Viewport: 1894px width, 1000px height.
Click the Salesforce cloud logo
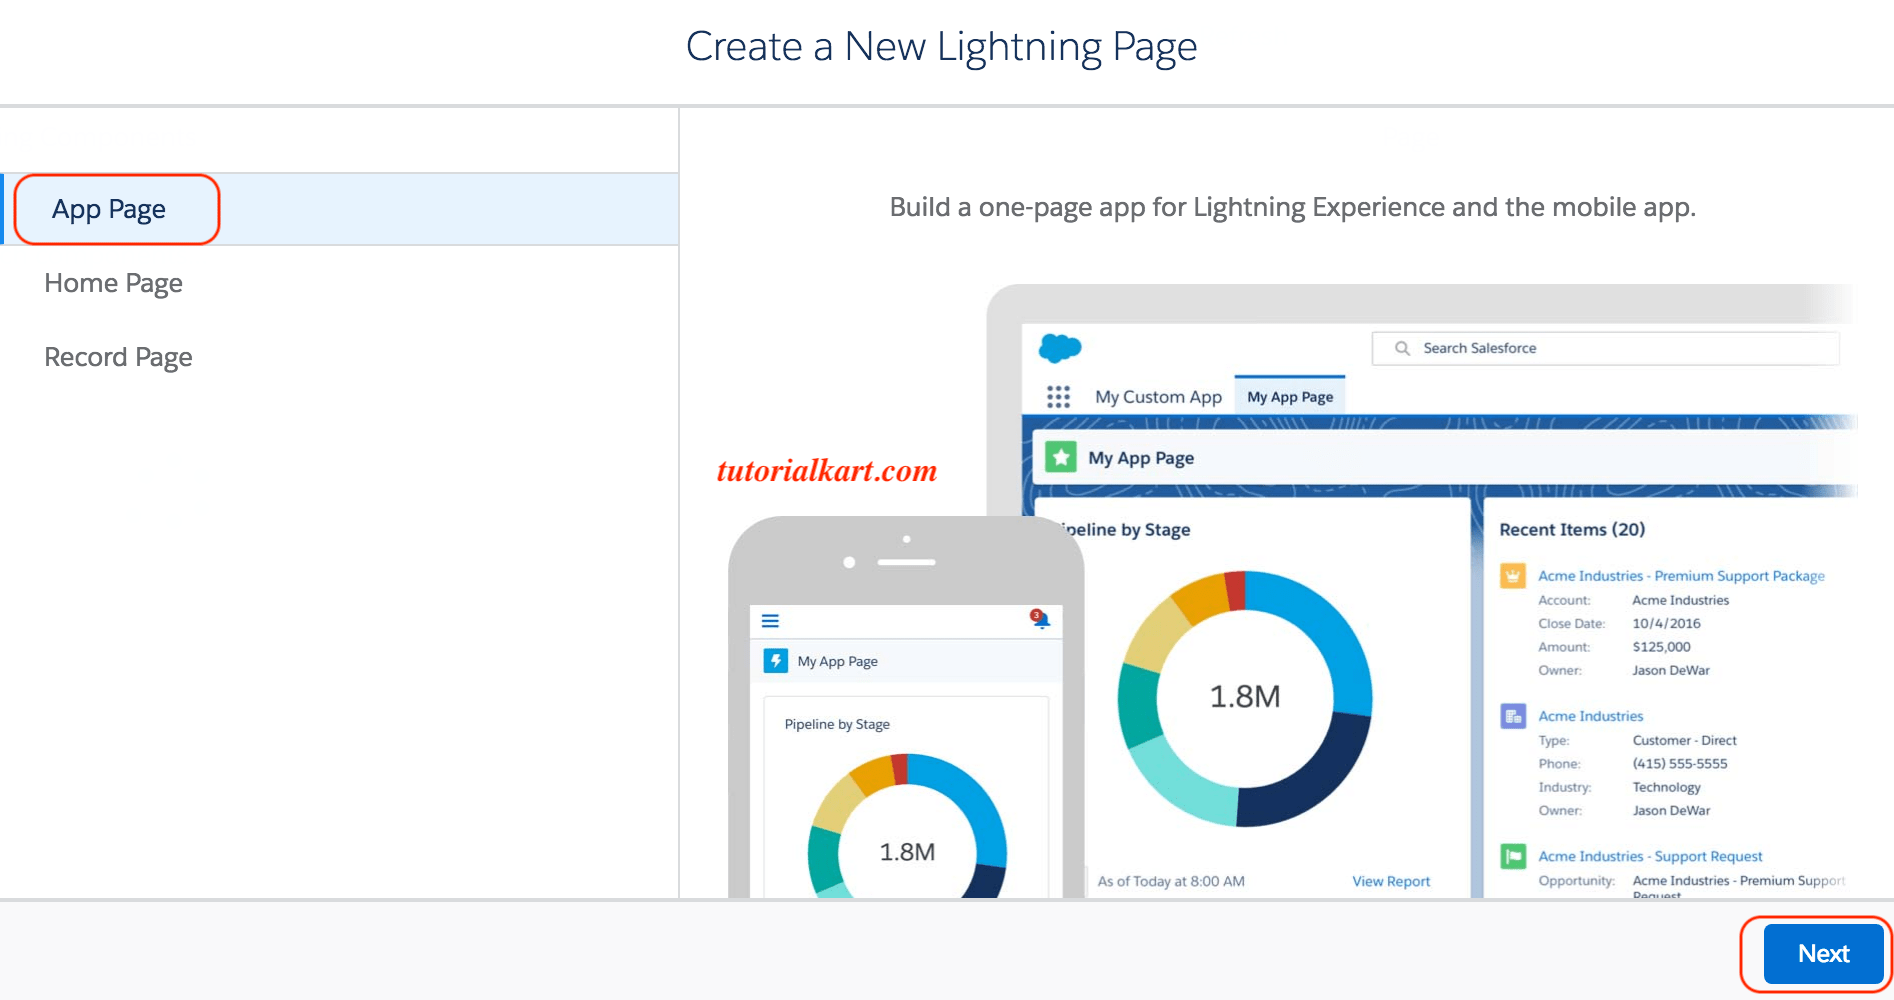(x=1061, y=347)
